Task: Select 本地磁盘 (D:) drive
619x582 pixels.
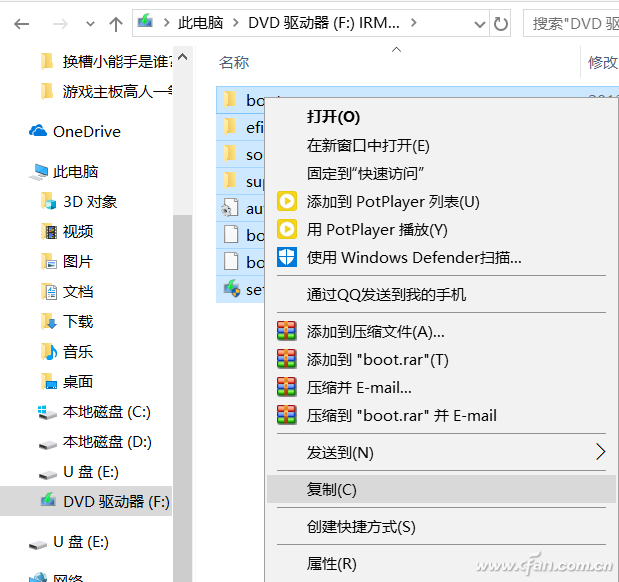Action: (107, 442)
